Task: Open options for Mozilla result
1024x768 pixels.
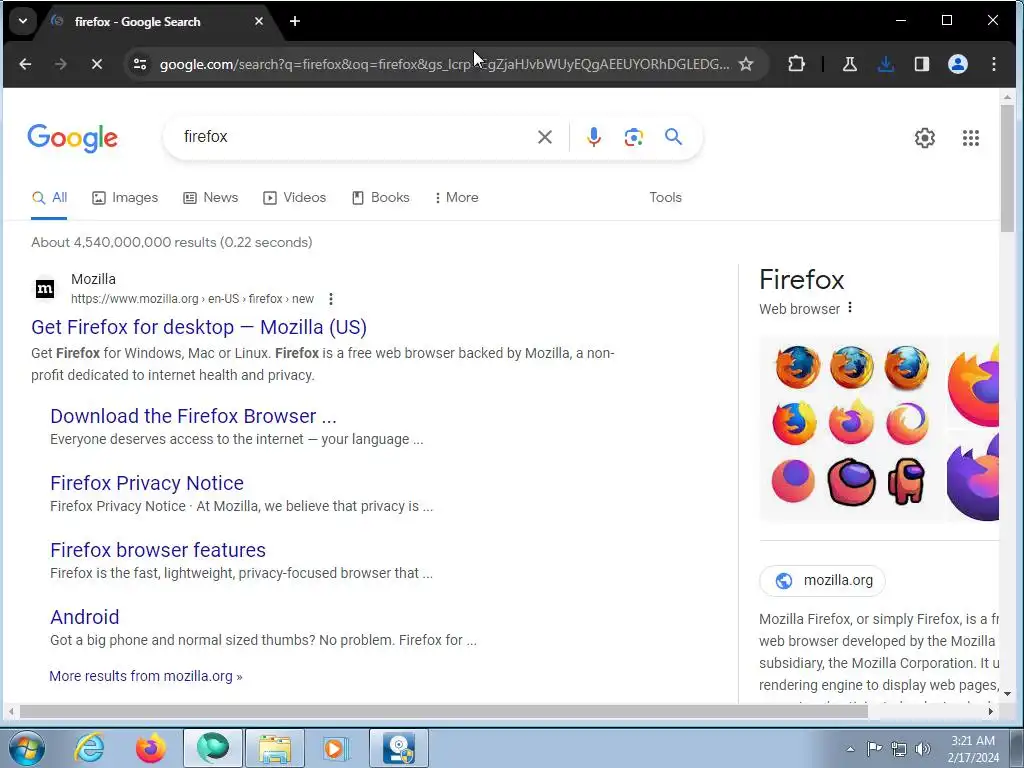Action: (x=331, y=299)
